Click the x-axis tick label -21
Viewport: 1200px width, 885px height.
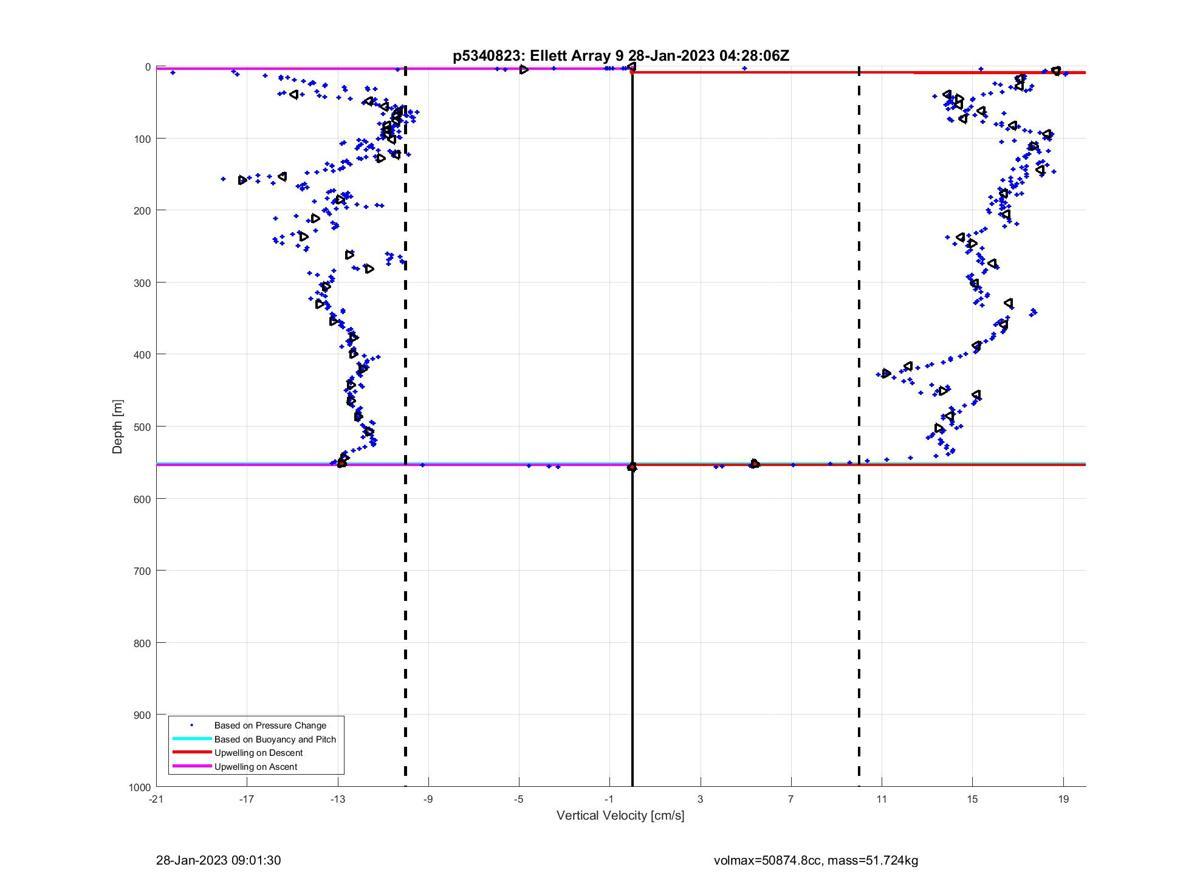coord(156,799)
